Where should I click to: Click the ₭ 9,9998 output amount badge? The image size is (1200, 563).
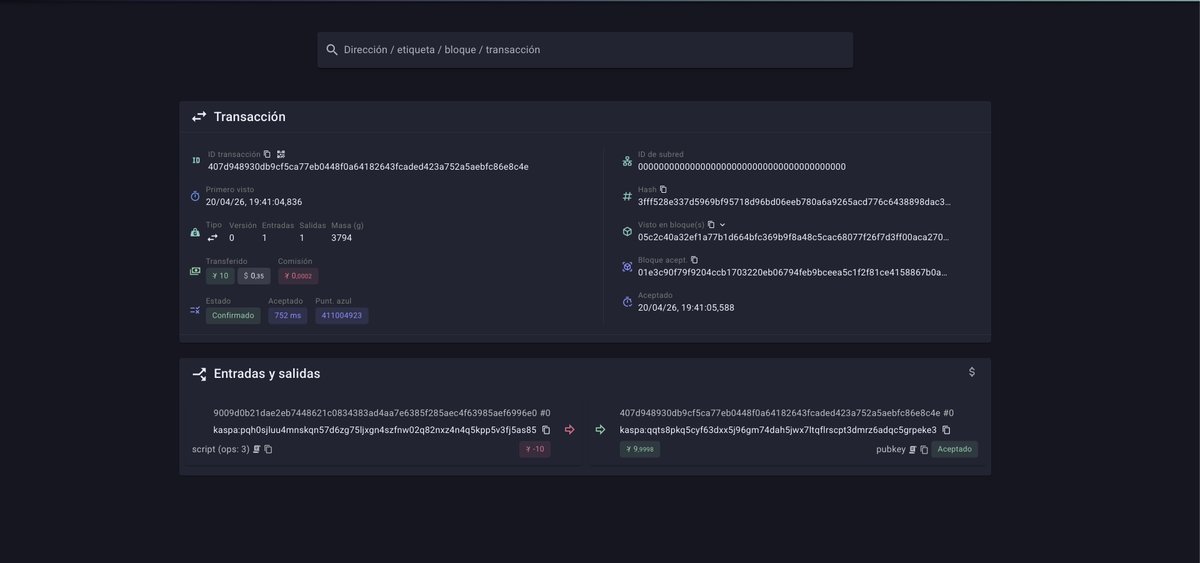[x=640, y=450]
